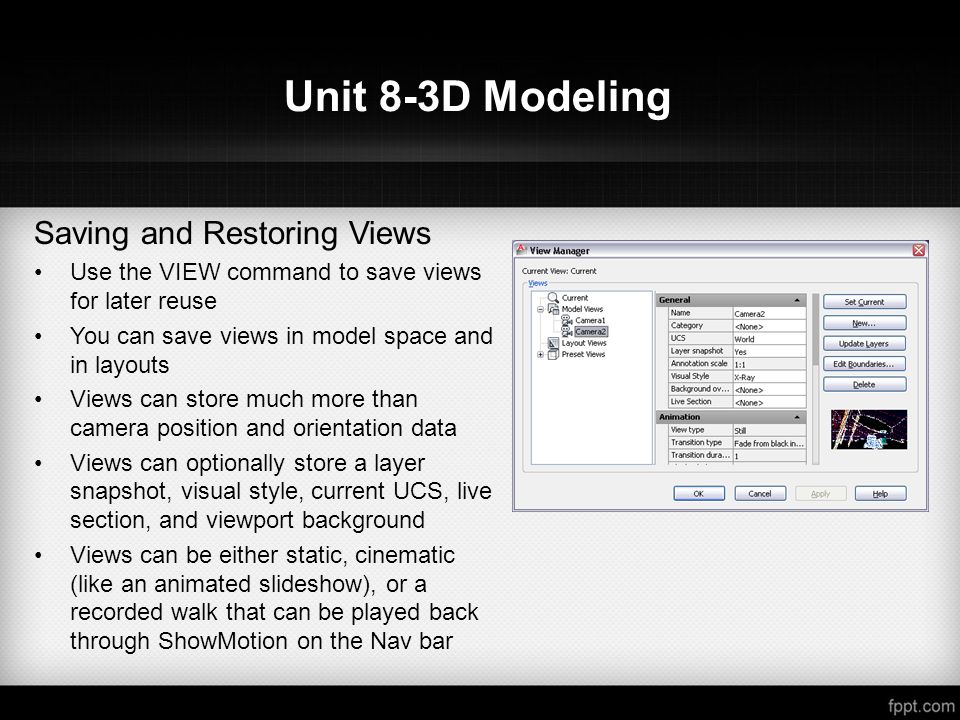This screenshot has width=960, height=720.
Task: Open the Layer snapshot value Yes
Action: coord(770,351)
